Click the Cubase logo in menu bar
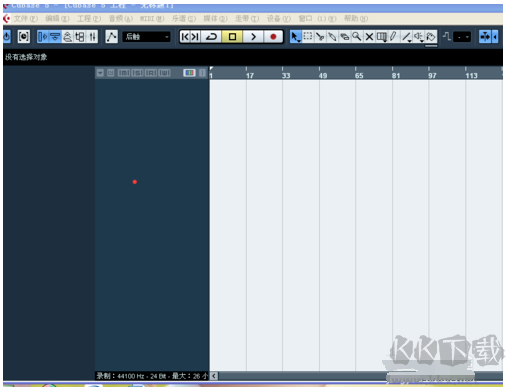The height and width of the screenshot is (387, 506). click(x=7, y=19)
